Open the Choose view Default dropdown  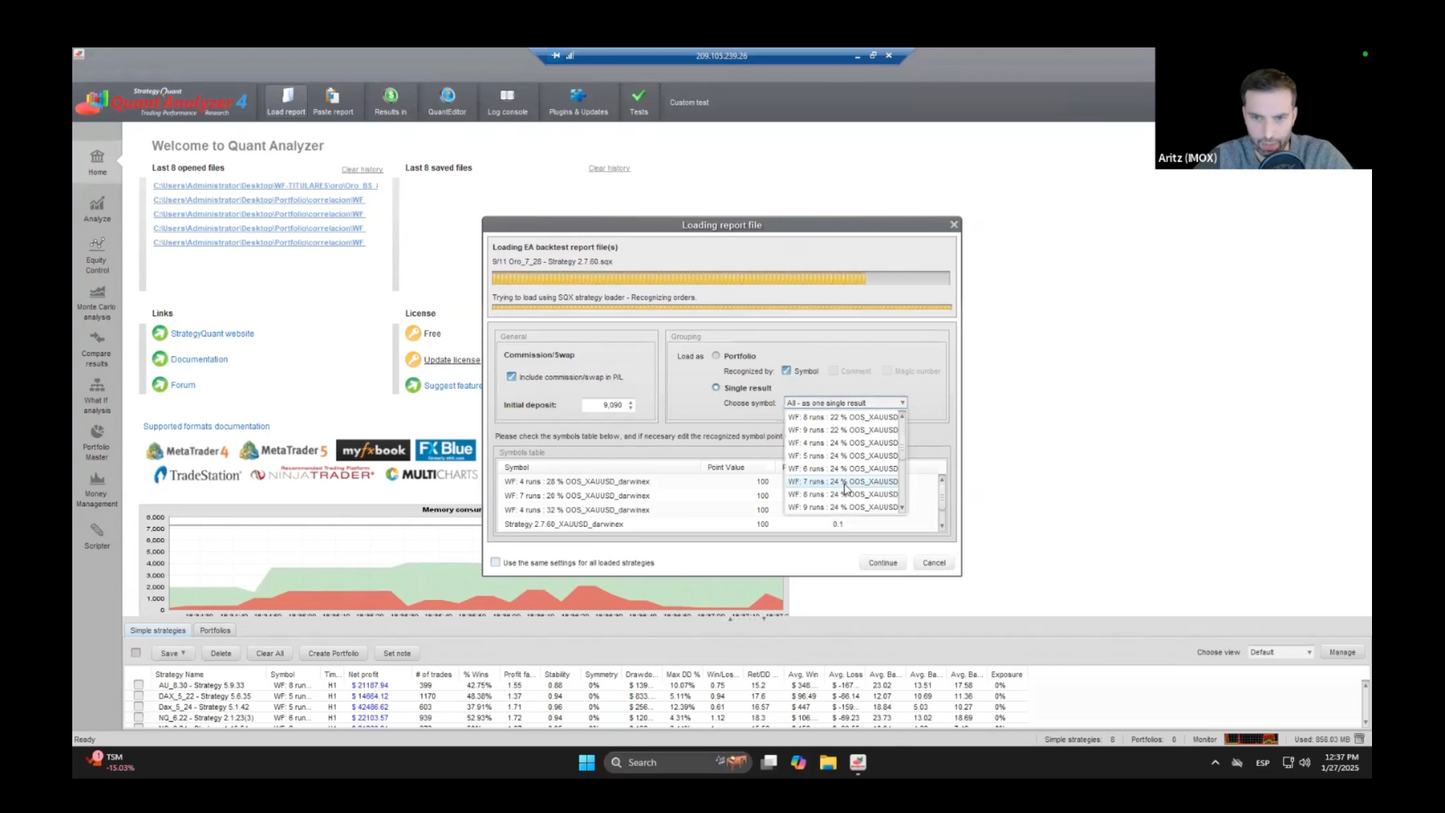pos(1280,652)
